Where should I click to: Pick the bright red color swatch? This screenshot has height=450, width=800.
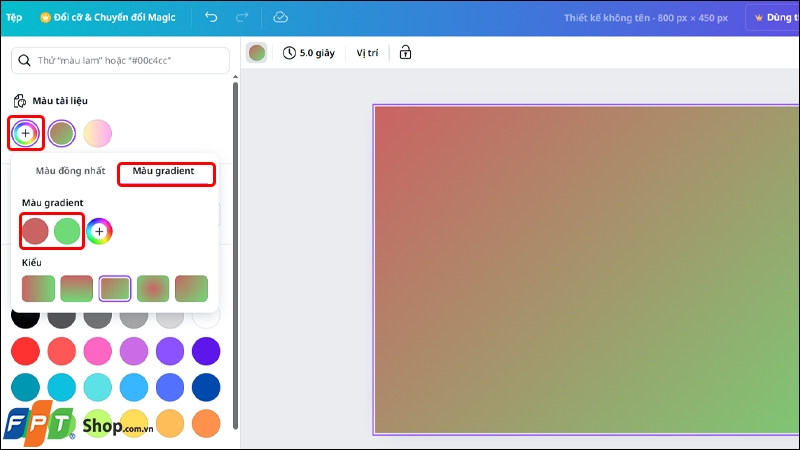26,351
